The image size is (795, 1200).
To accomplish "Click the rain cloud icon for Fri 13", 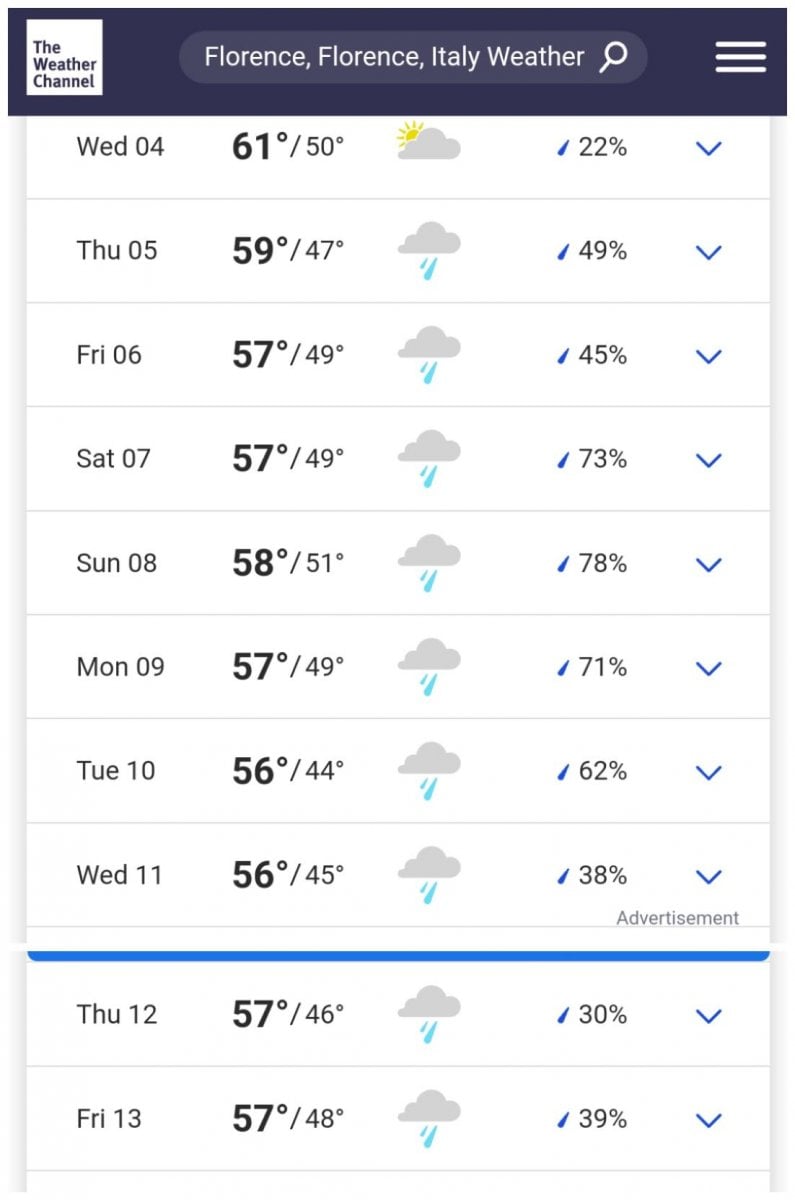I will 429,1119.
